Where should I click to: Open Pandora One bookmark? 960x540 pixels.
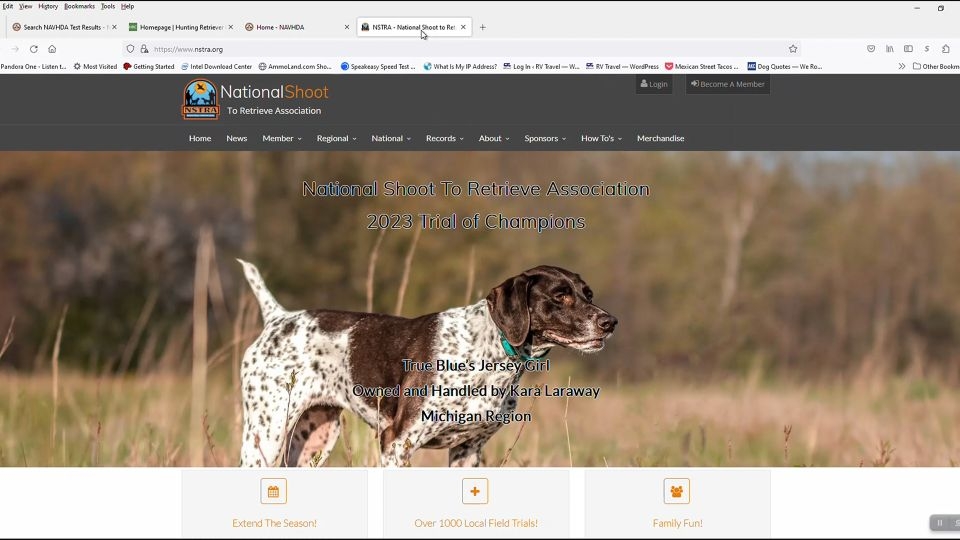click(33, 66)
